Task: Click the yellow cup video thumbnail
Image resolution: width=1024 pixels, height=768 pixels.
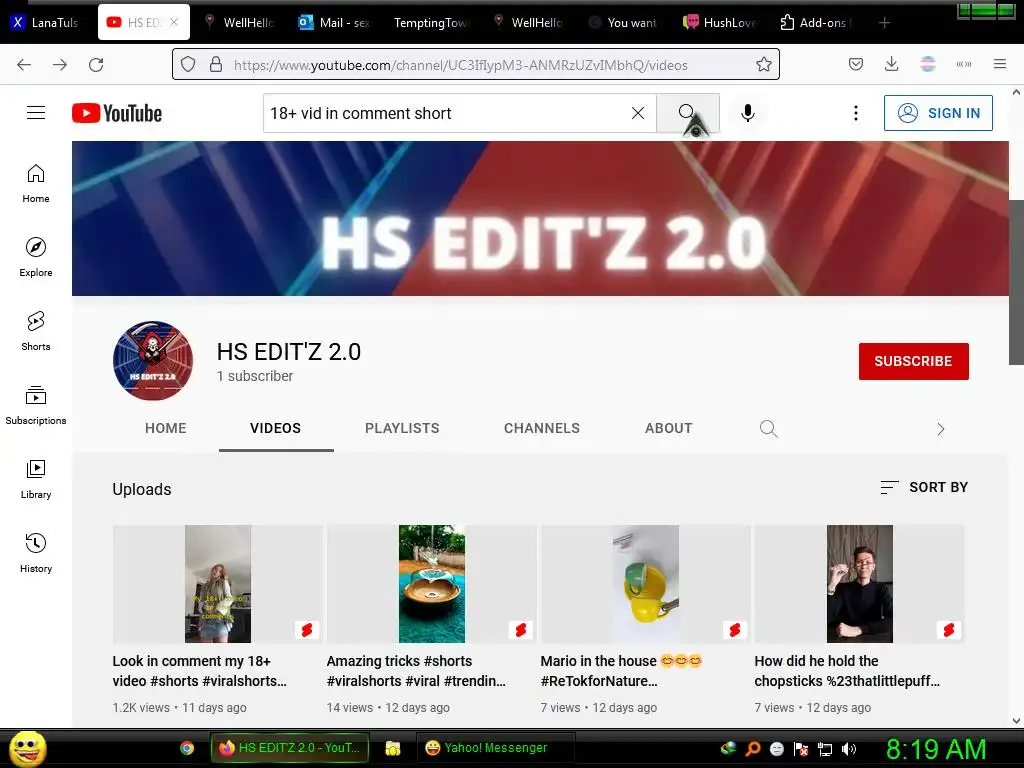Action: tap(645, 584)
